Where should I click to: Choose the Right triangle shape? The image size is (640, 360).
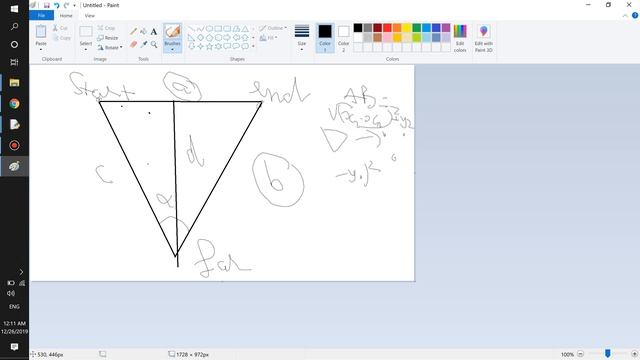191,38
